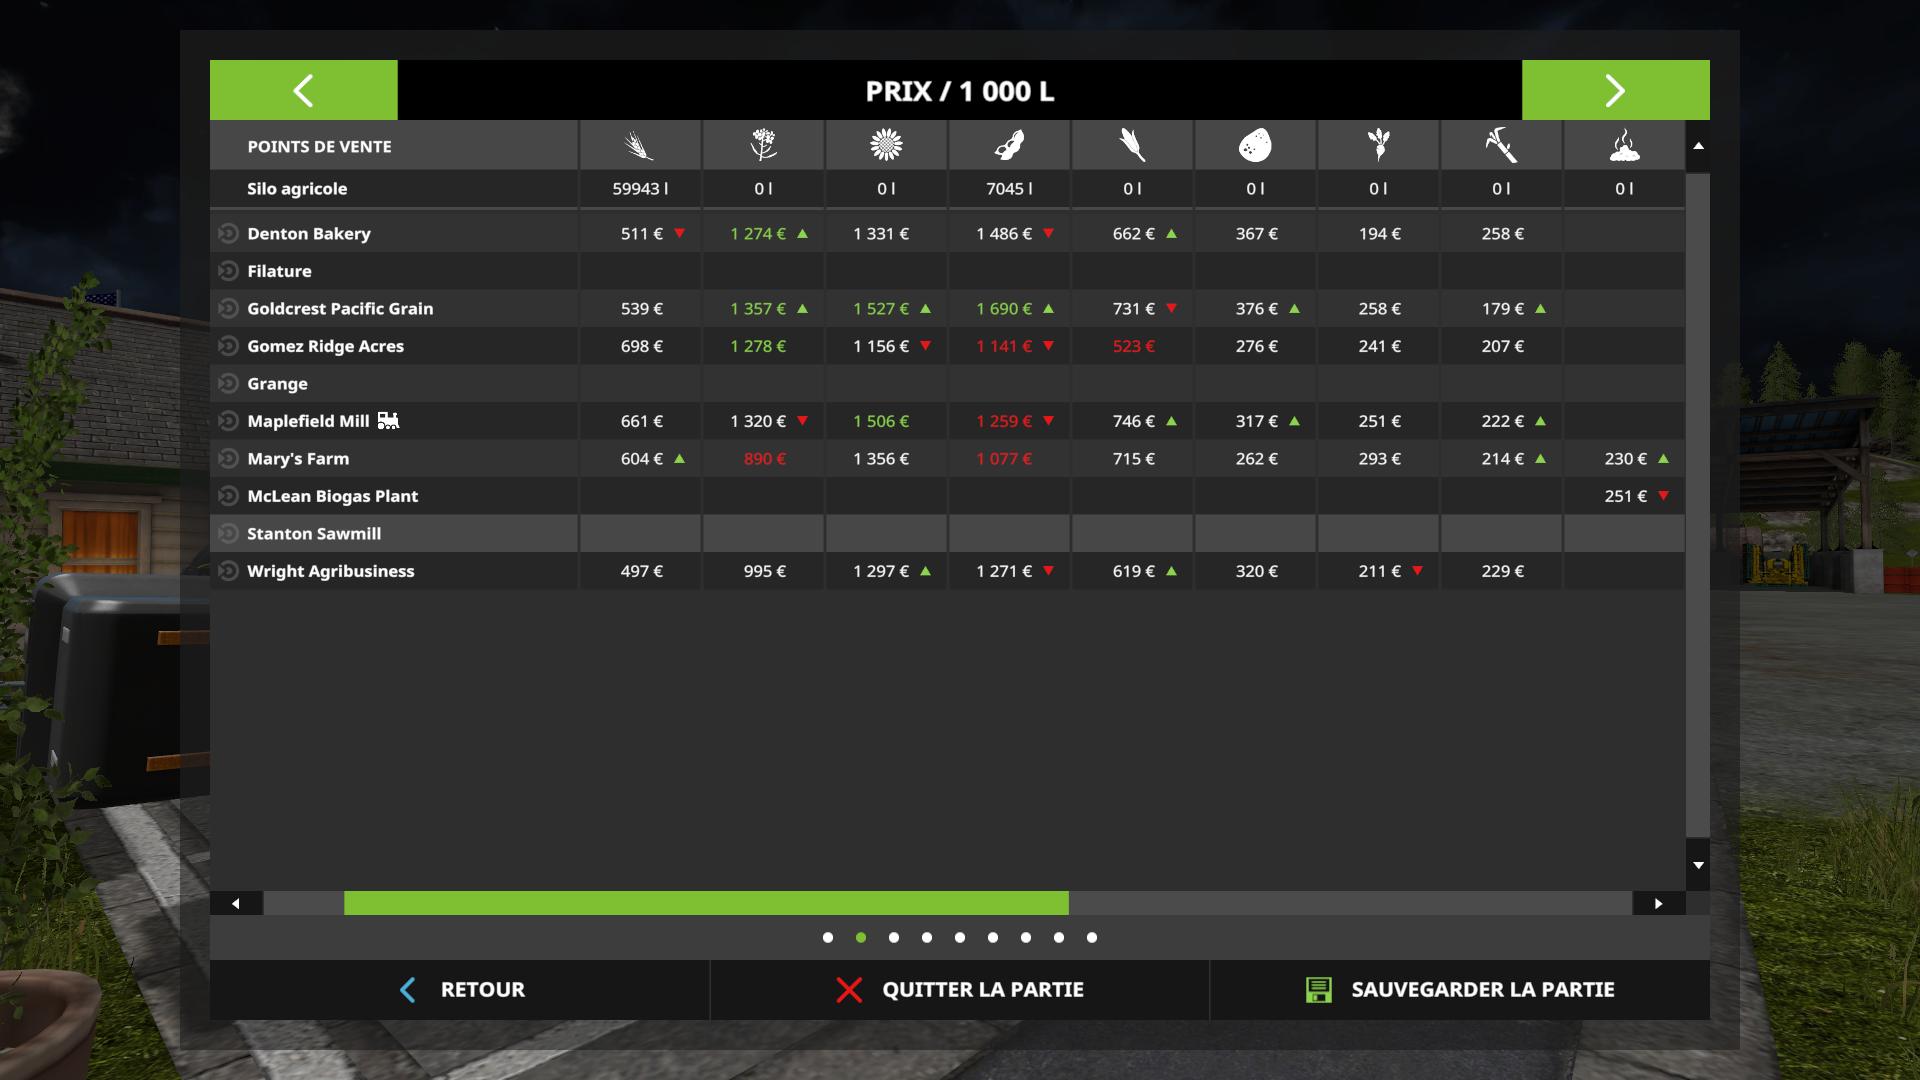The height and width of the screenshot is (1080, 1920).
Task: Click the table's scroll down arrow
Action: click(x=1698, y=865)
